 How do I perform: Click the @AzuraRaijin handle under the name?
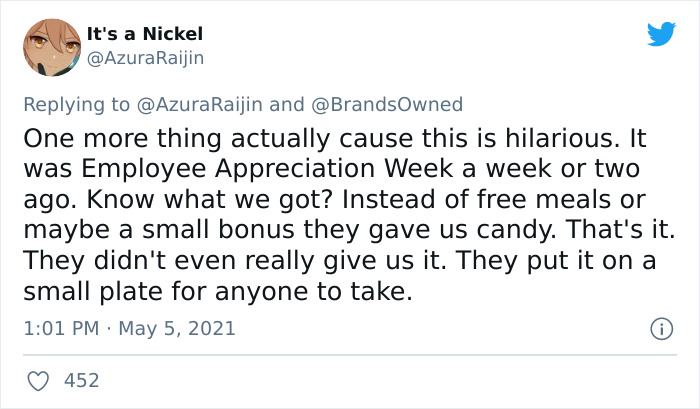145,58
